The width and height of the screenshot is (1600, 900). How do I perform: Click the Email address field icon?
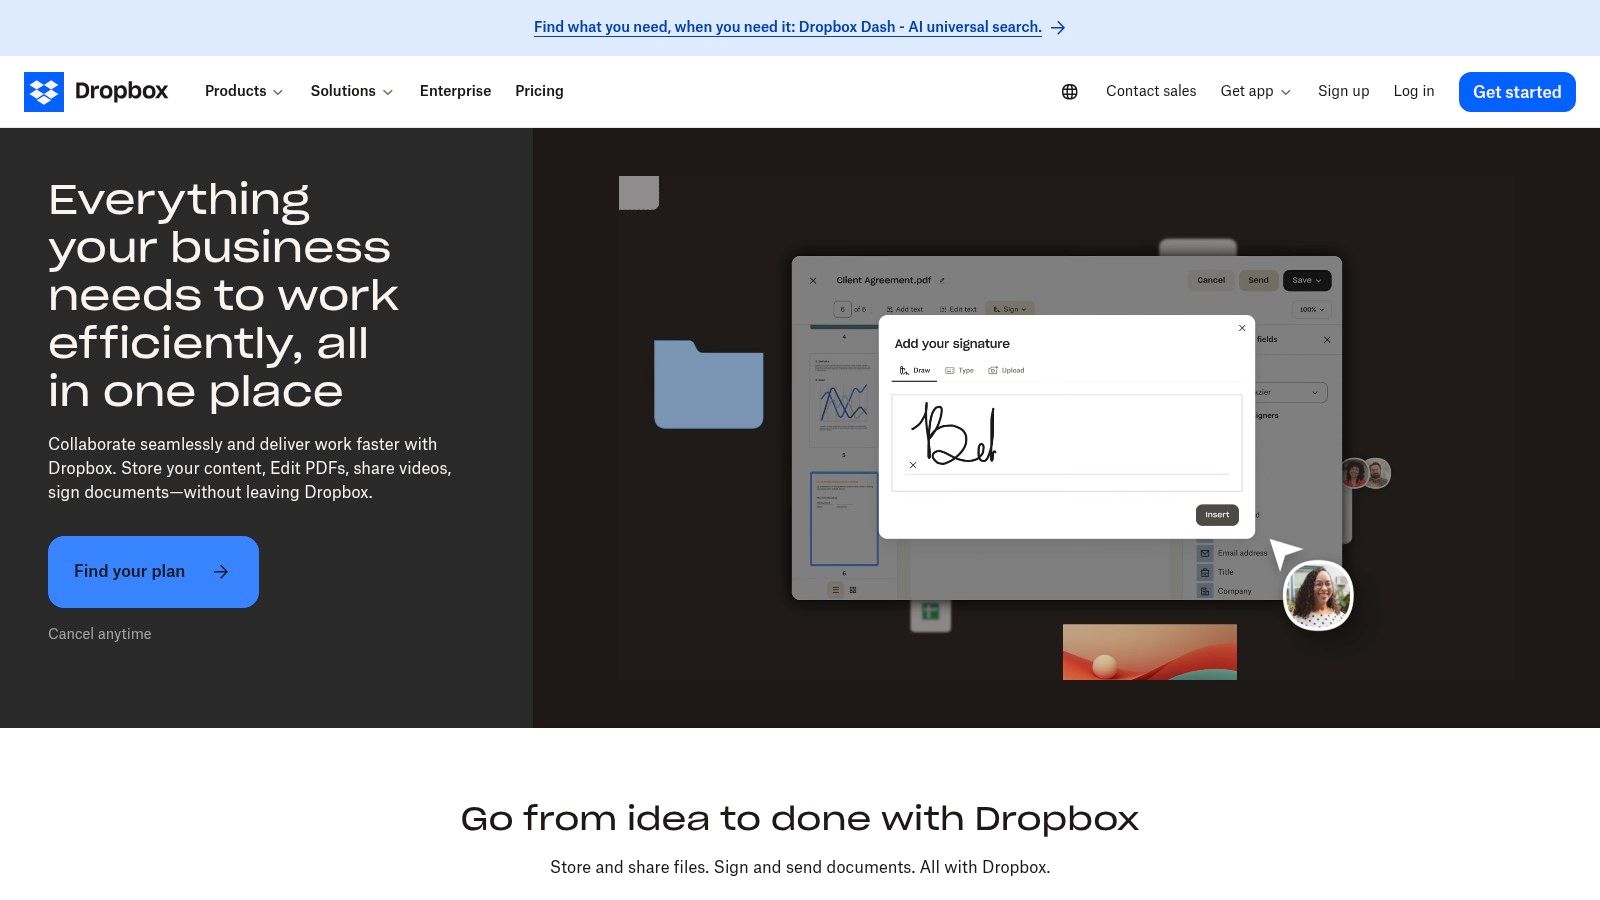click(1205, 553)
